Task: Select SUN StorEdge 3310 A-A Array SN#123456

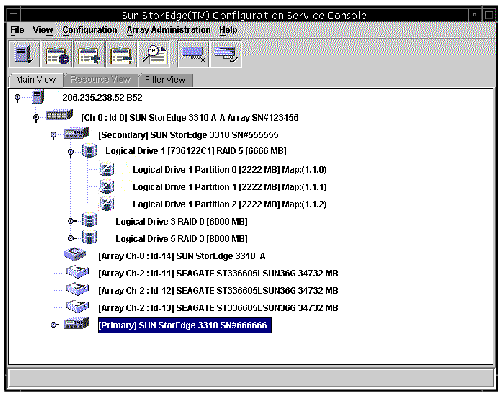Action: 190,118
